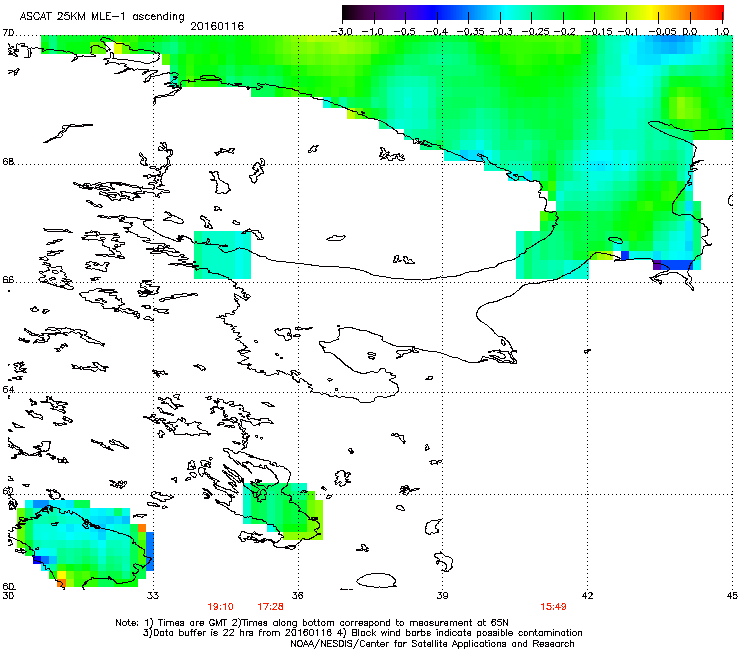Click the 0.0 color scale label
The height and width of the screenshot is (650, 740).
coord(690,32)
